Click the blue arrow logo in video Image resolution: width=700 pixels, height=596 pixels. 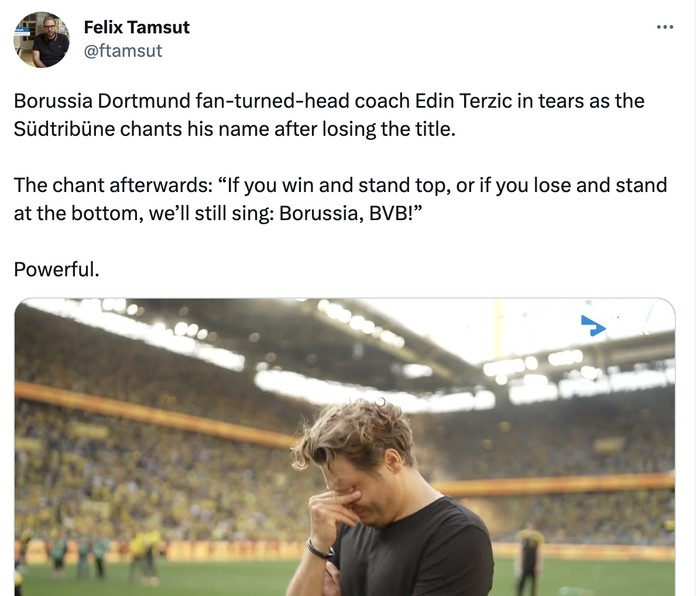tap(593, 326)
